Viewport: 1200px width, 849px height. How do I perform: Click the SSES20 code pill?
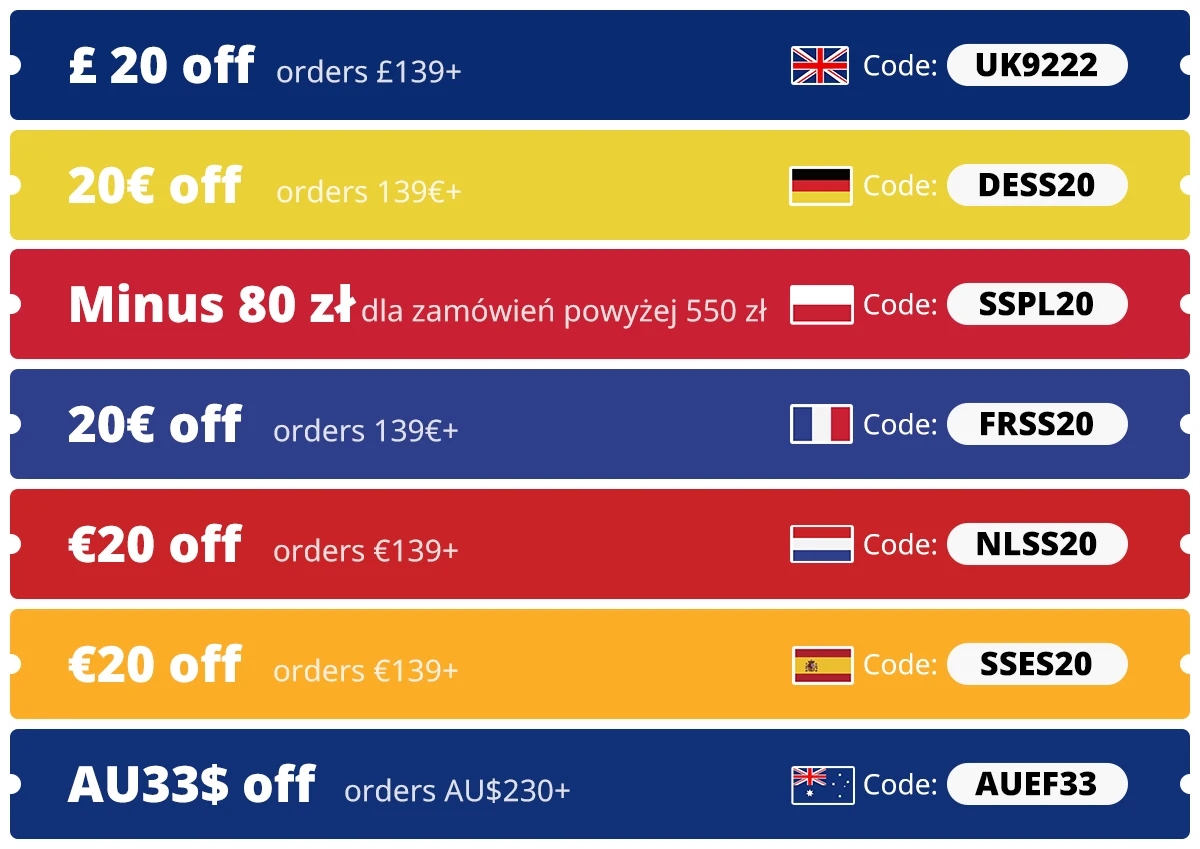coord(1036,664)
